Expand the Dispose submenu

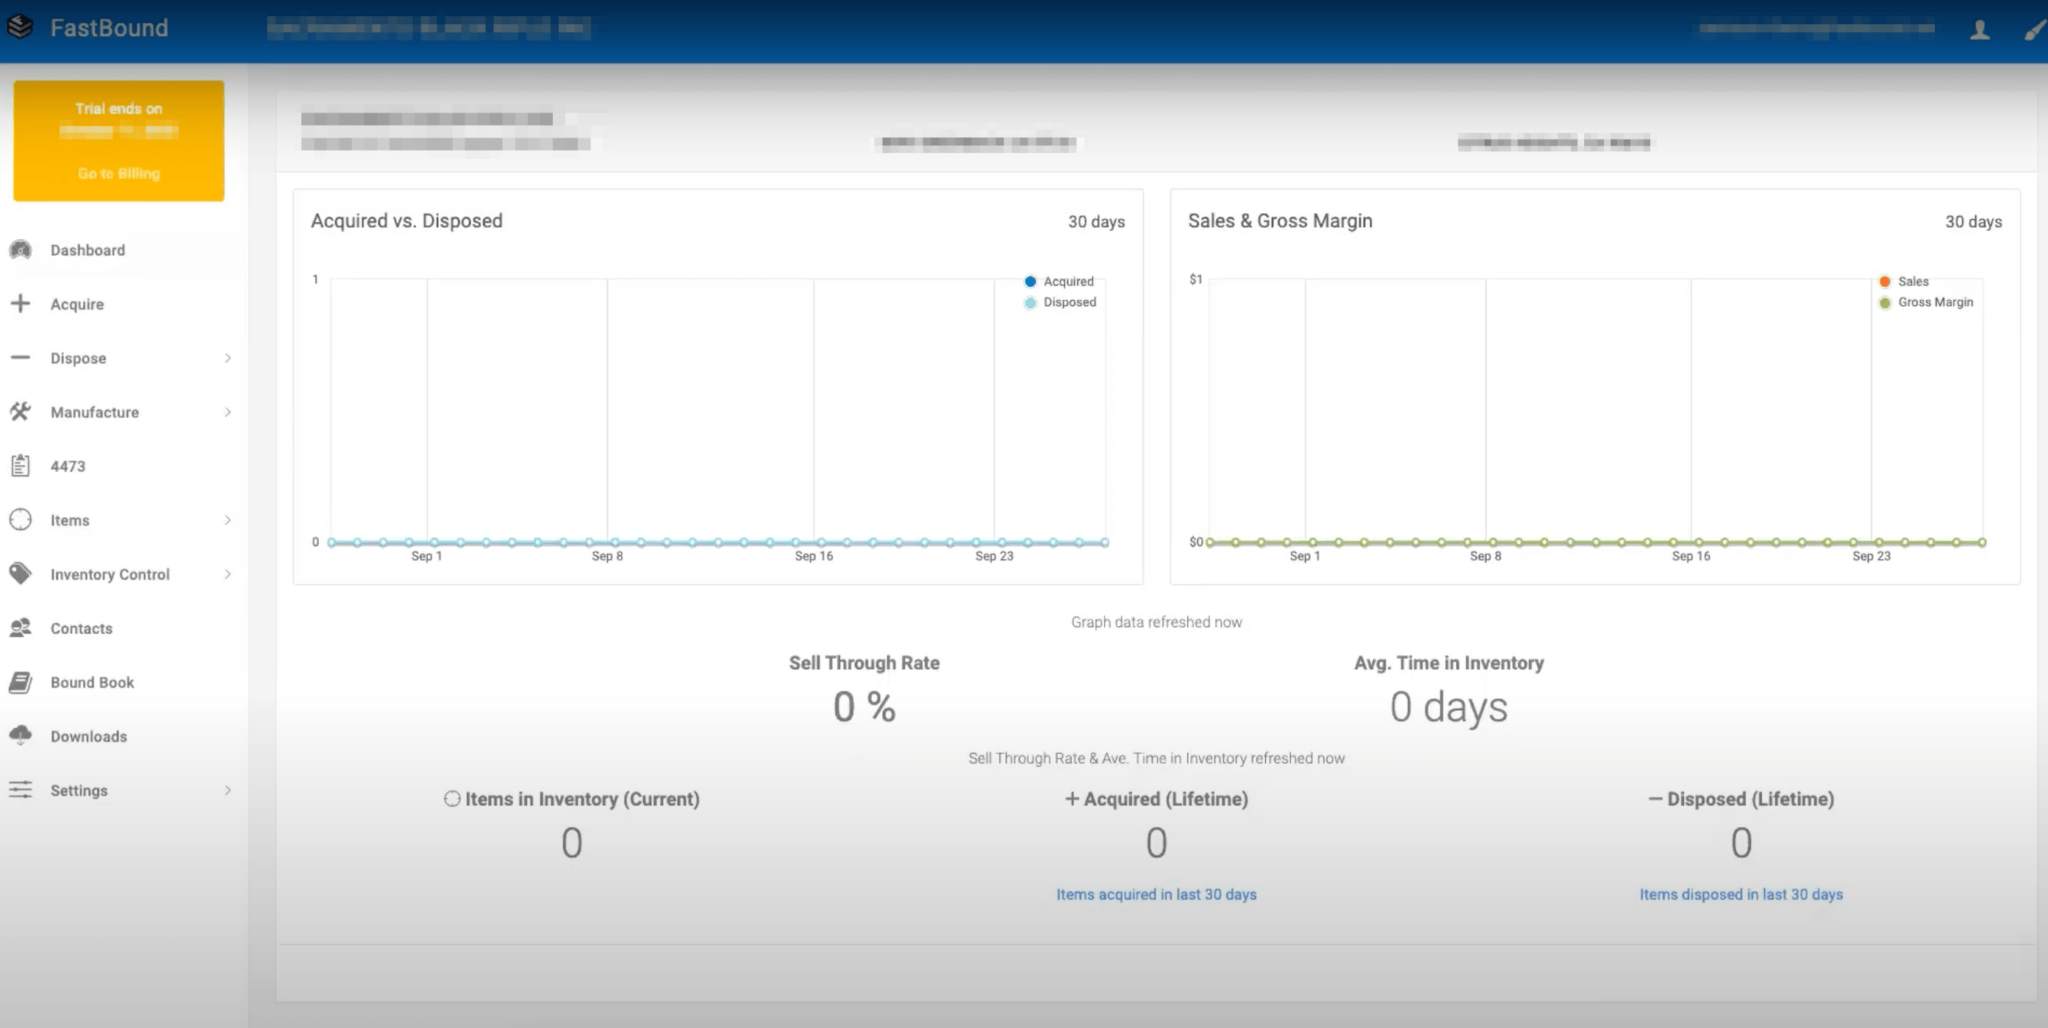coord(229,358)
